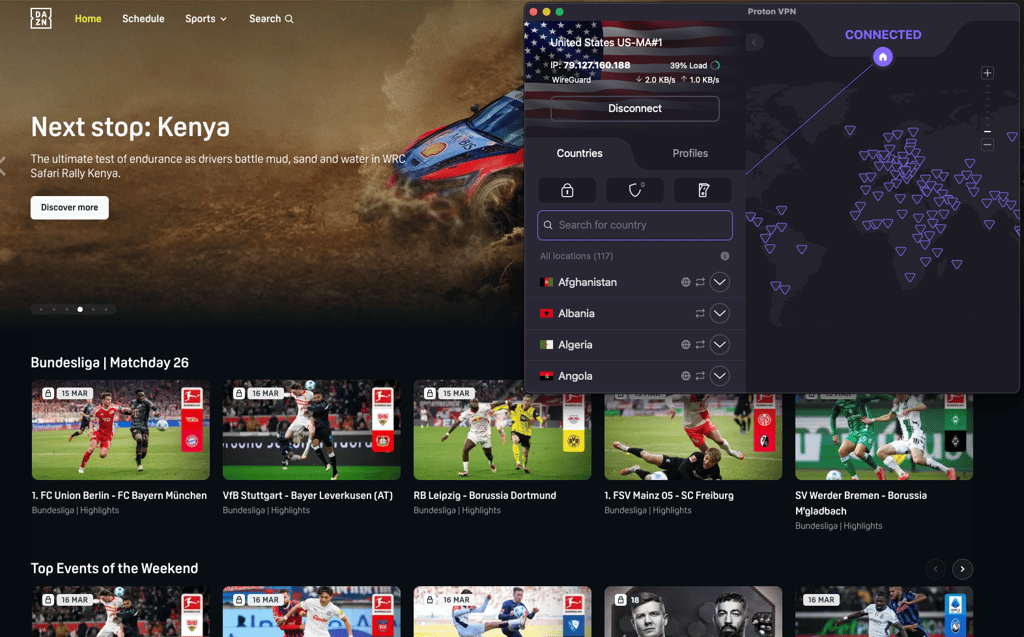
Task: Open the Sports dropdown in DAZN navigation
Action: click(x=206, y=19)
